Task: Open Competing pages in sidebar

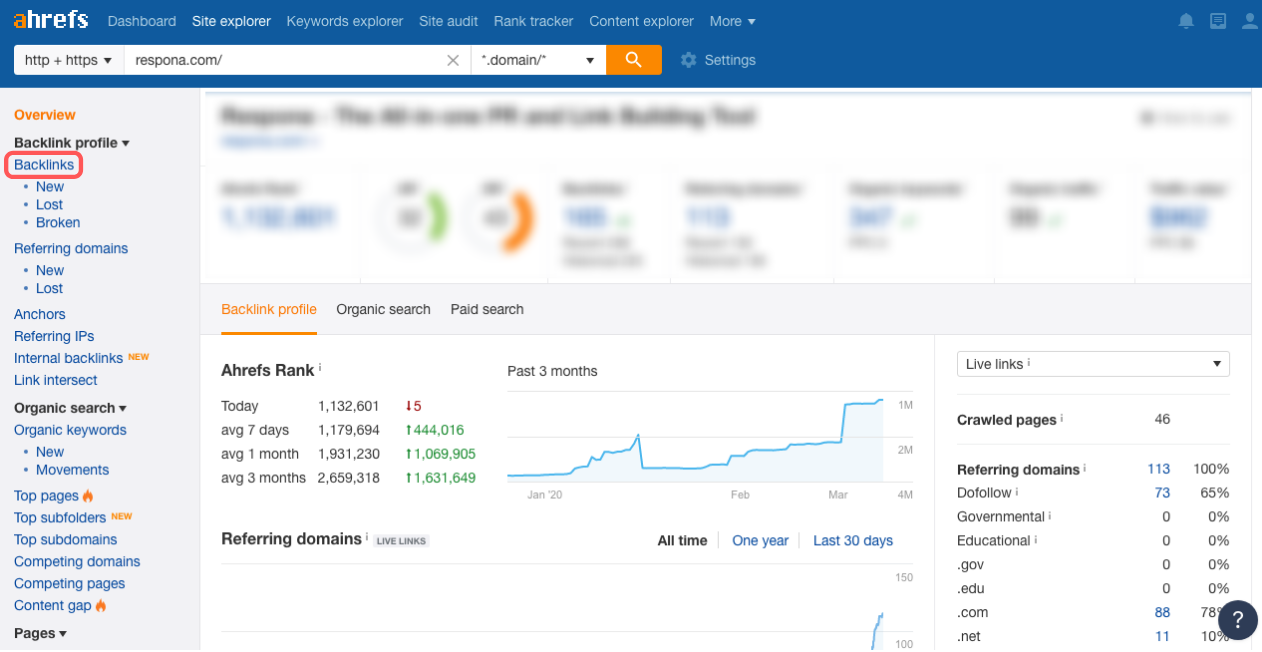Action: [x=70, y=584]
